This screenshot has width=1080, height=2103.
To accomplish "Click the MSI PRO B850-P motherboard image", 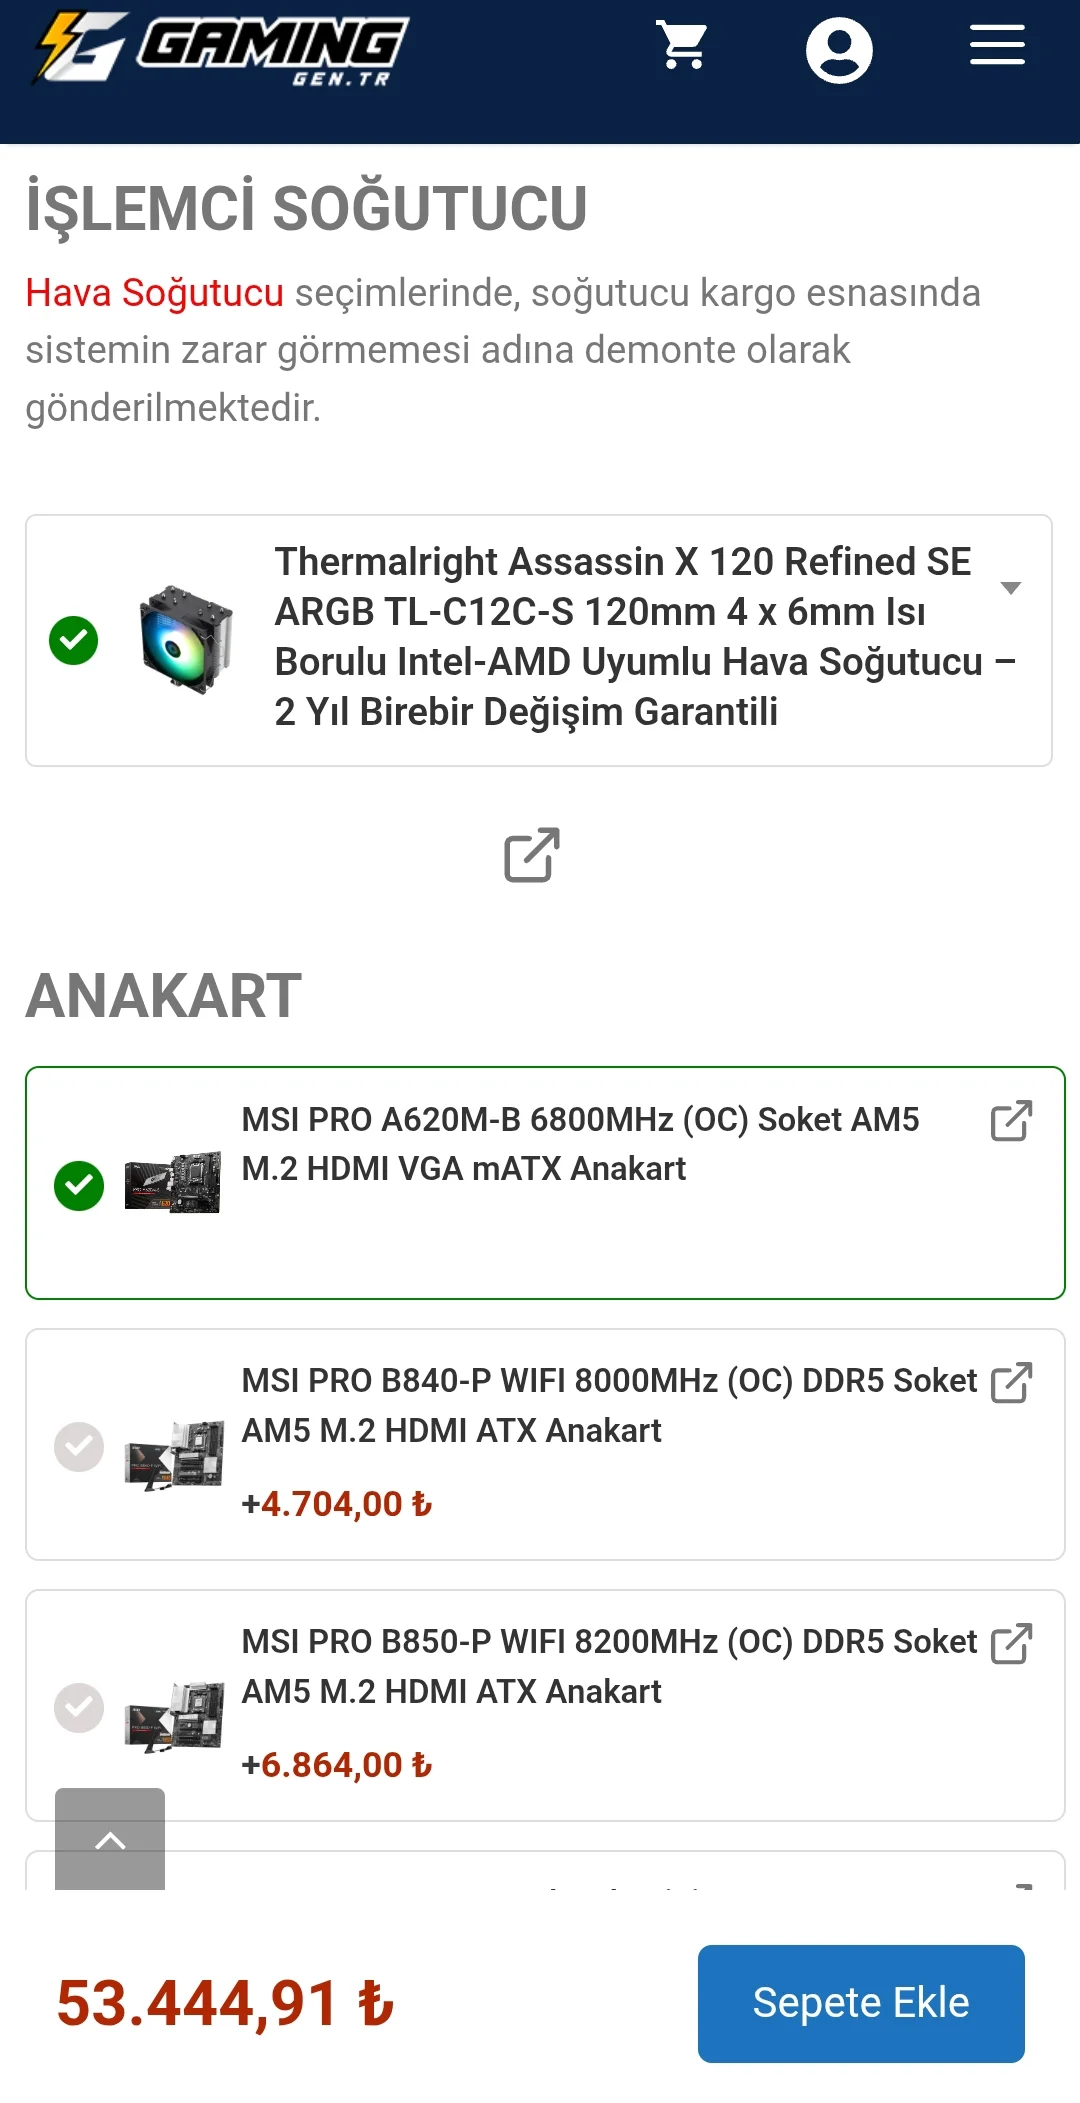I will pos(174,1716).
